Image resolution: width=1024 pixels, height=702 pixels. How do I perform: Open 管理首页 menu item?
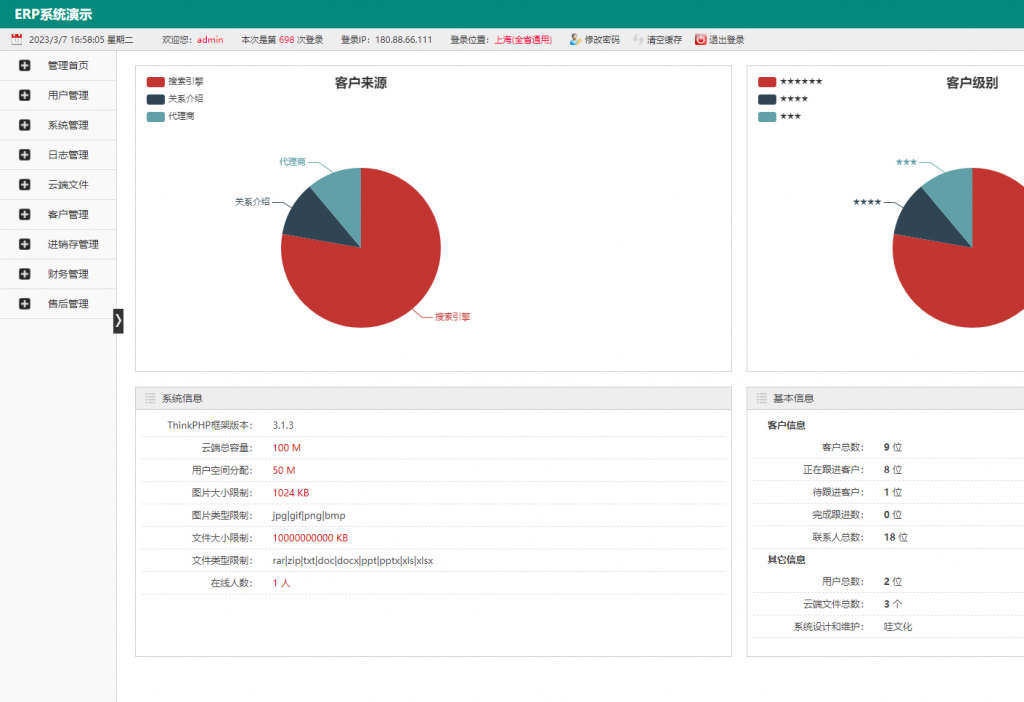(68, 65)
